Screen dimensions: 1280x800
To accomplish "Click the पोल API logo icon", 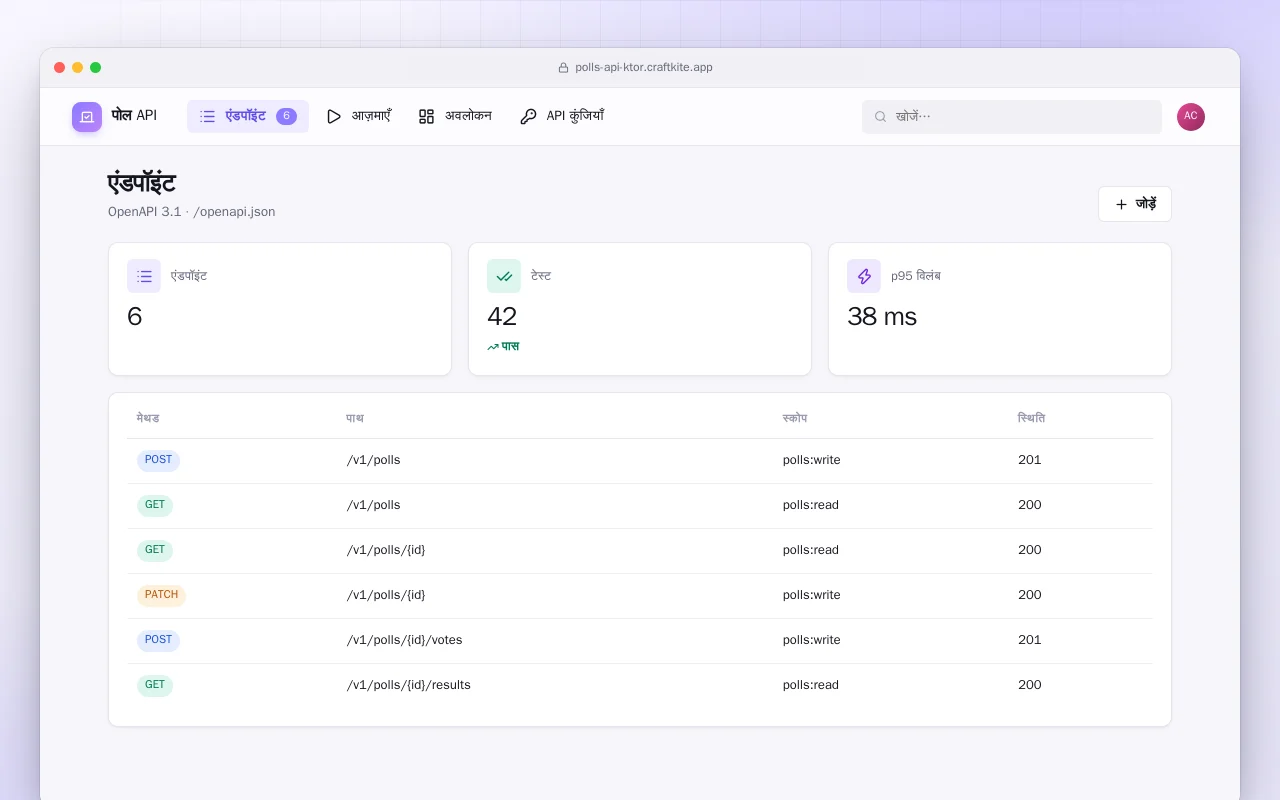I will pos(87,117).
